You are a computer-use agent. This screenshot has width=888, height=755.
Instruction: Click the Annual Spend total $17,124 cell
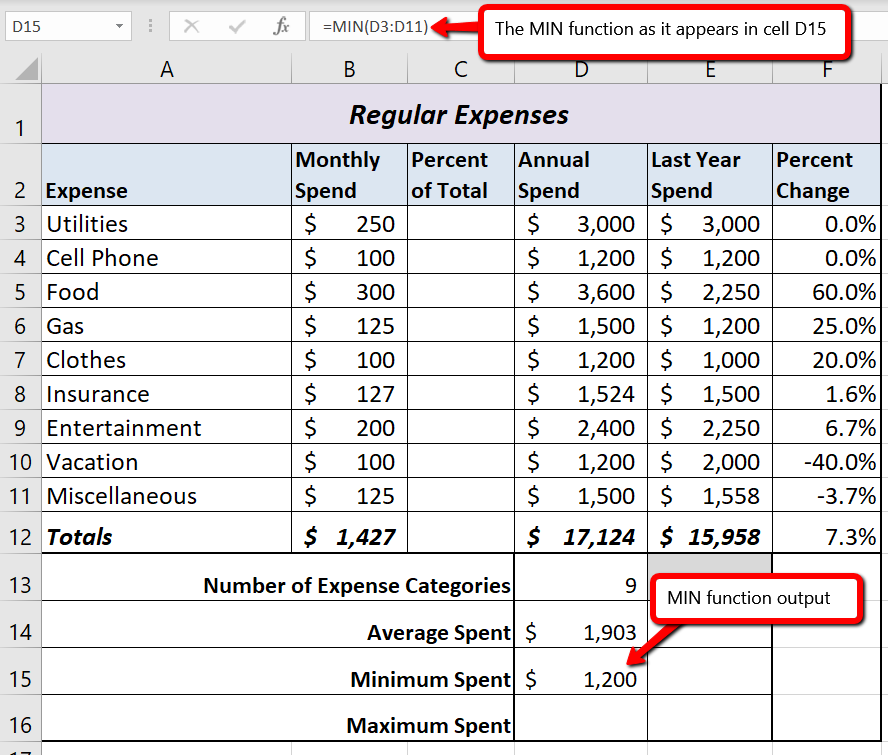click(580, 537)
